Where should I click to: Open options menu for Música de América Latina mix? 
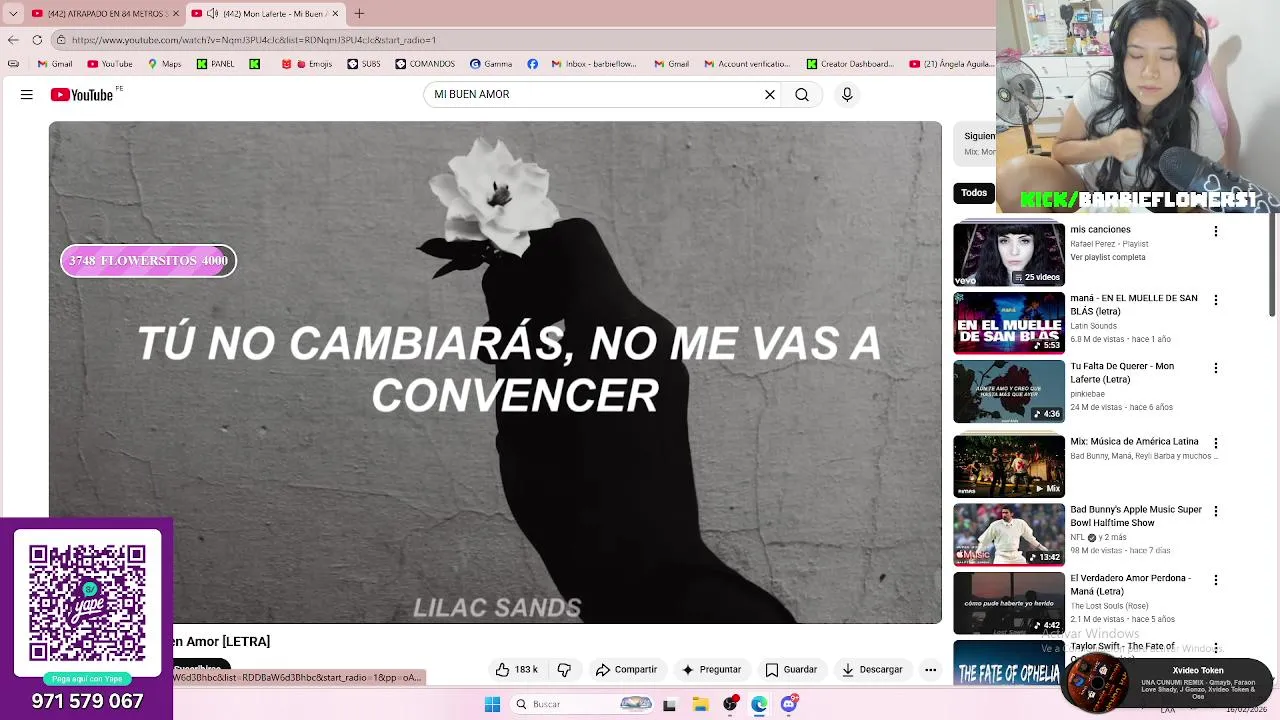1216,442
